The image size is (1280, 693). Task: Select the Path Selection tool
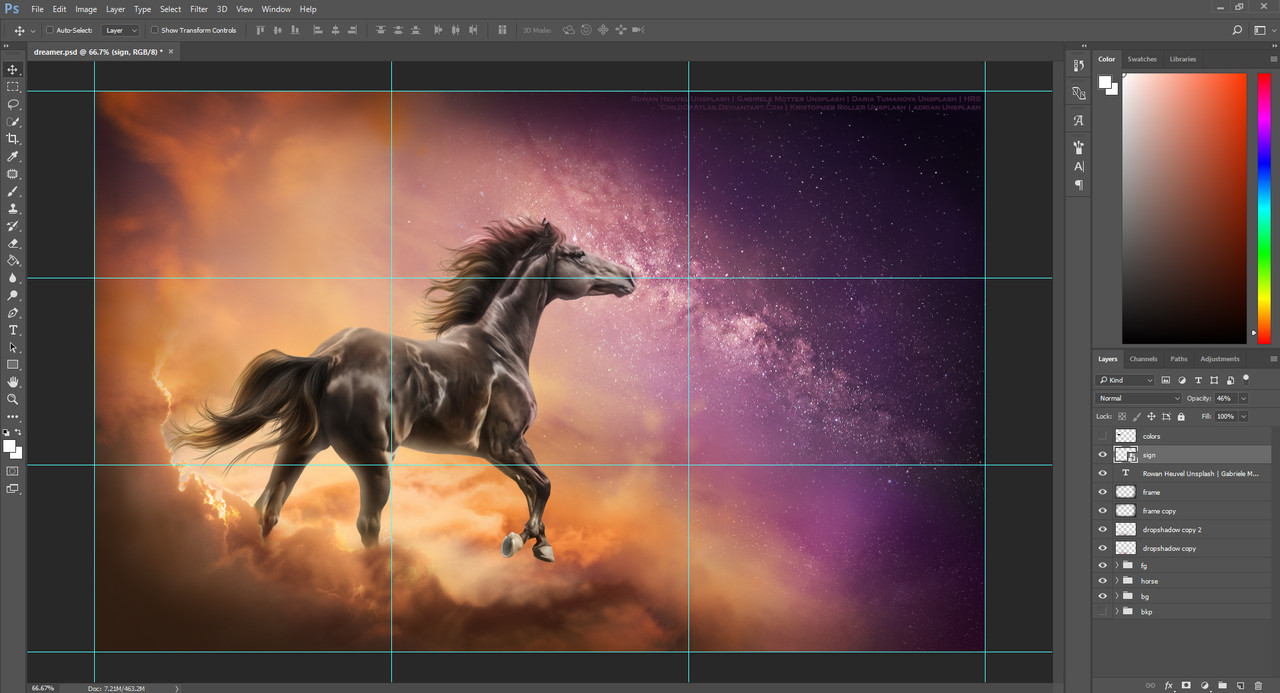coord(13,348)
